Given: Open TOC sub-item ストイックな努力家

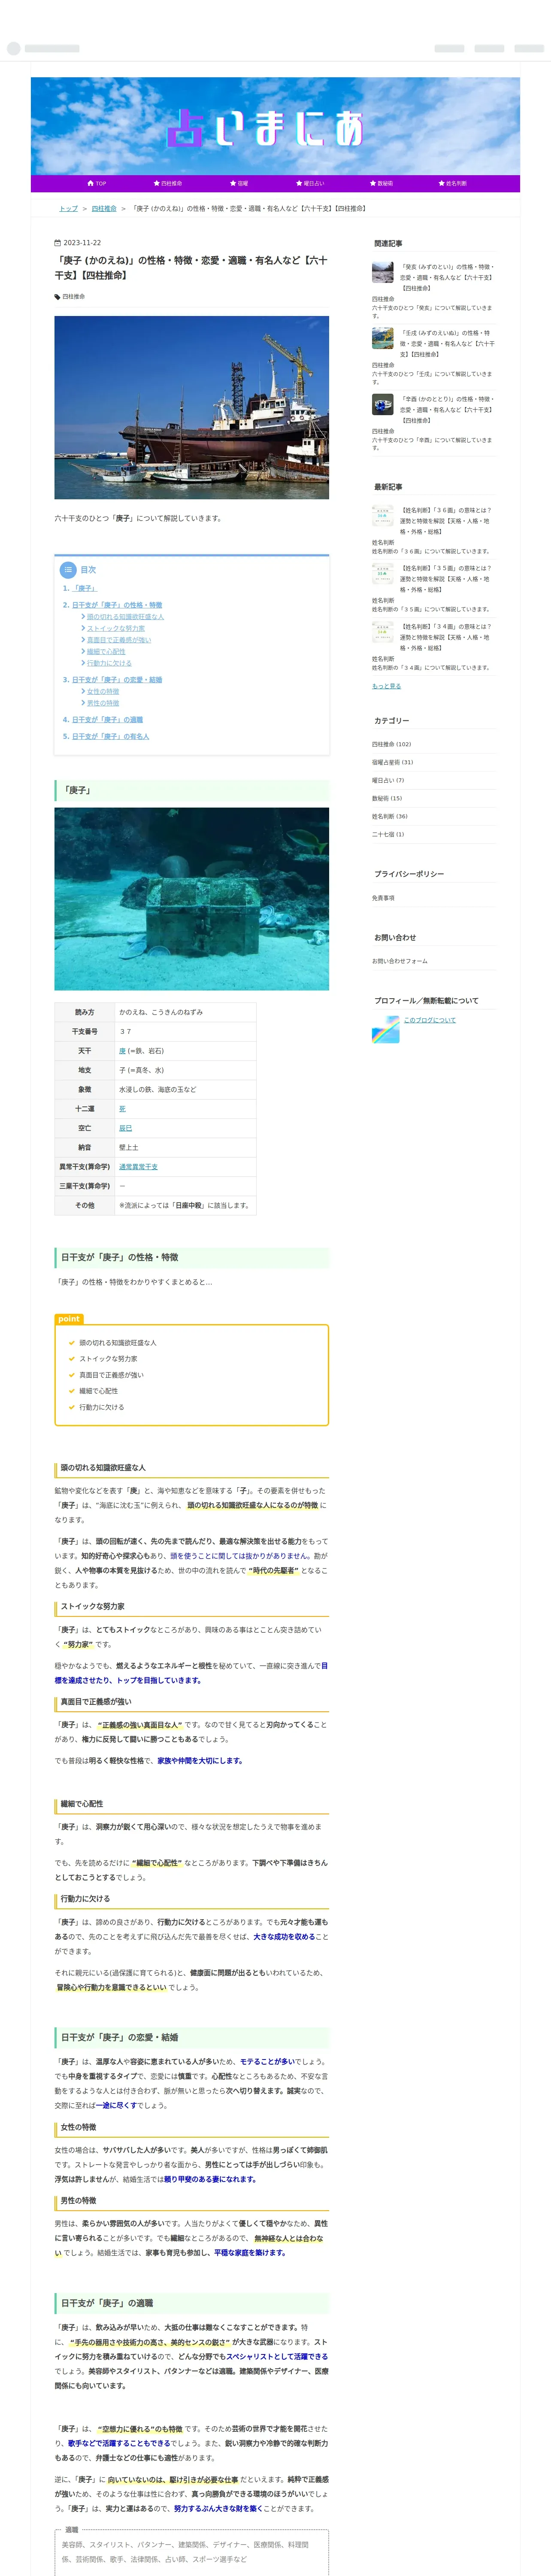Looking at the screenshot, I should 115,629.
